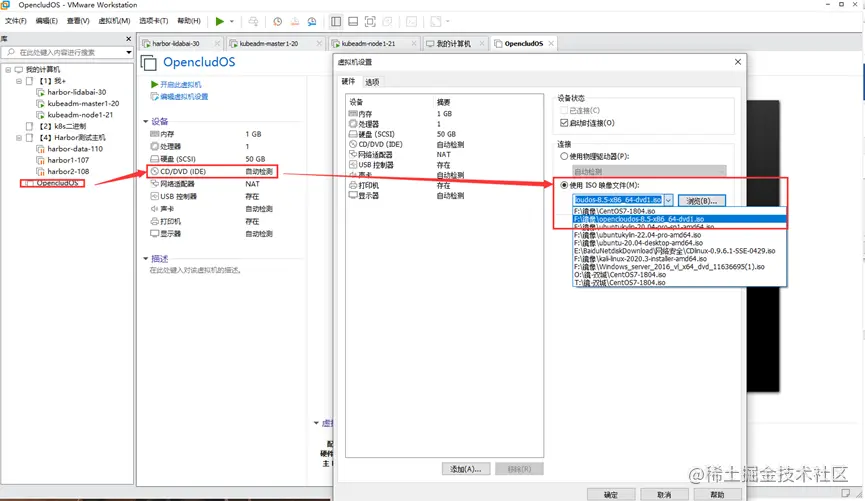Select harbor1-107 in the library tree
The height and width of the screenshot is (501, 865).
(68, 160)
